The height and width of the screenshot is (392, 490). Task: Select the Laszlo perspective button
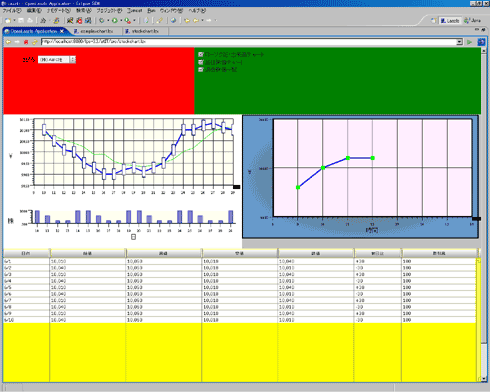(450, 21)
